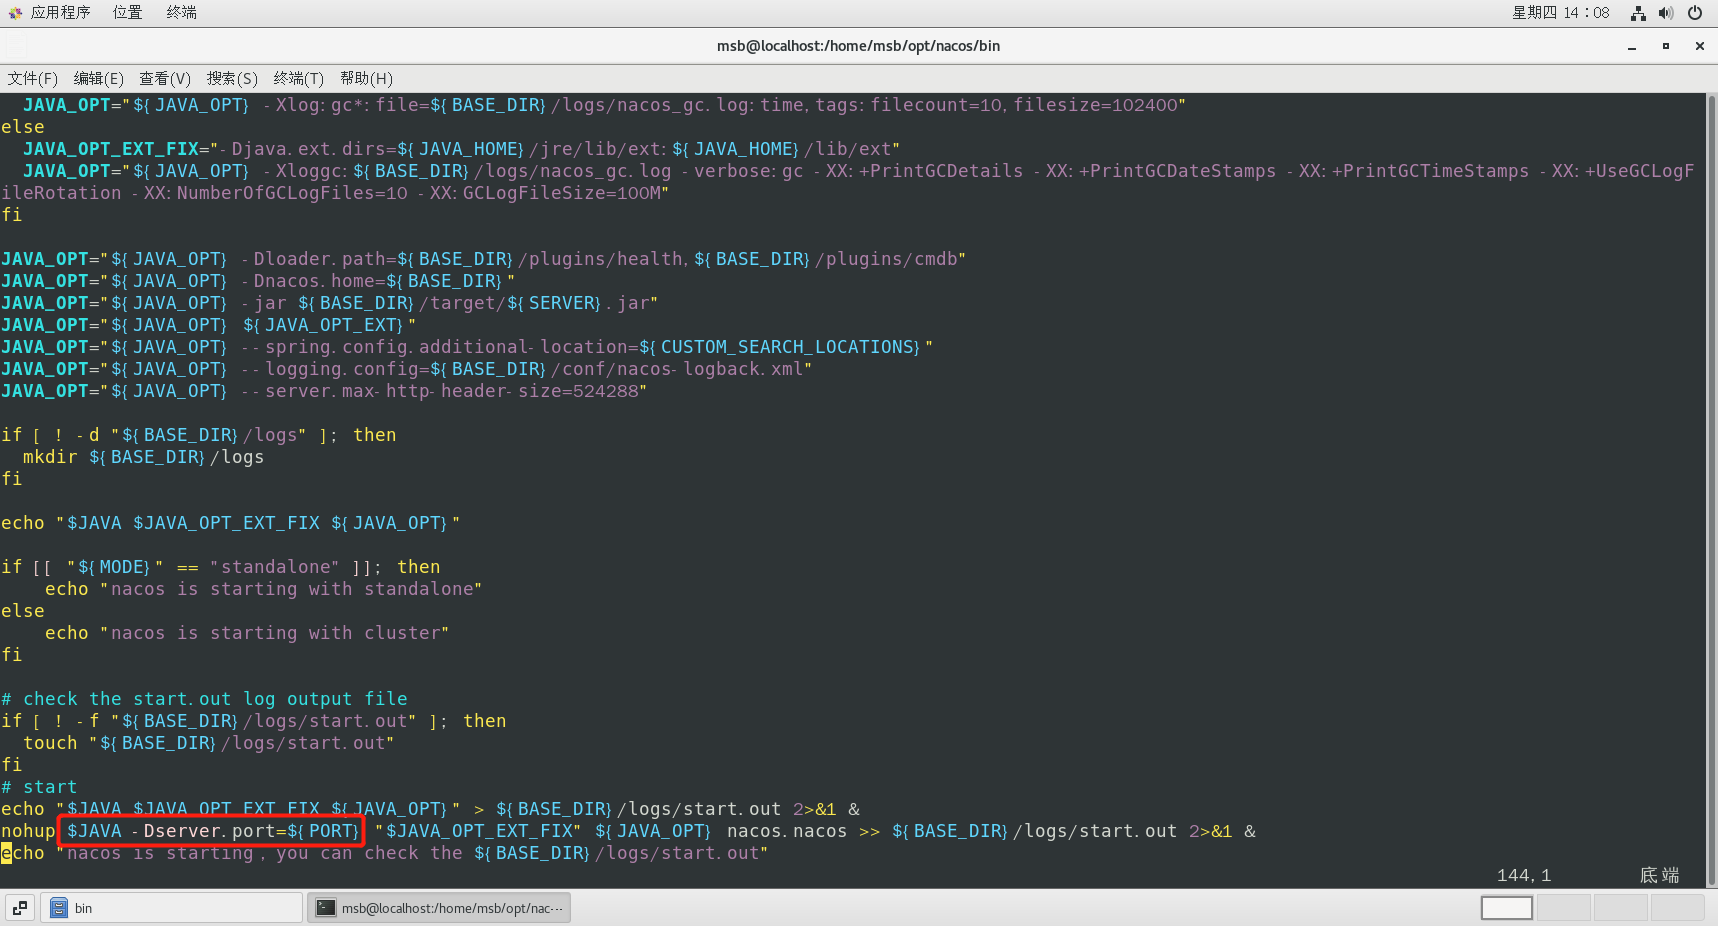Click the terminal vertical scrollbar

pos(1711,490)
